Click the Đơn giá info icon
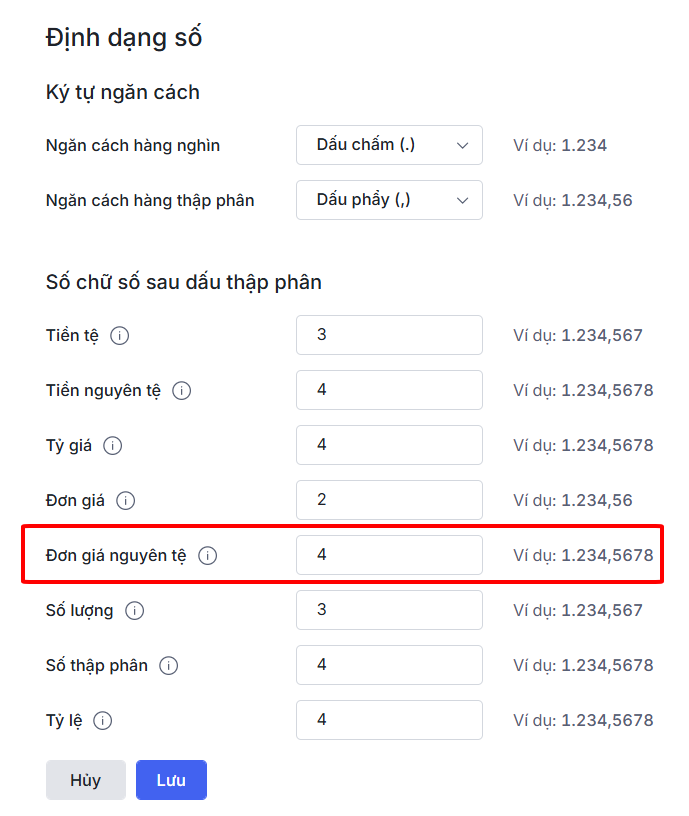Viewport: 689px width, 816px height. tap(125, 501)
